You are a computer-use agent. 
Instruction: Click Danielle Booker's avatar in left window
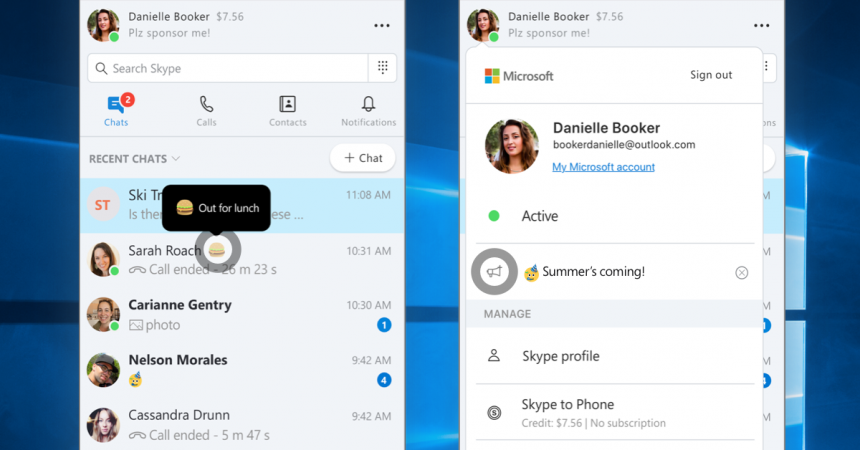103,25
